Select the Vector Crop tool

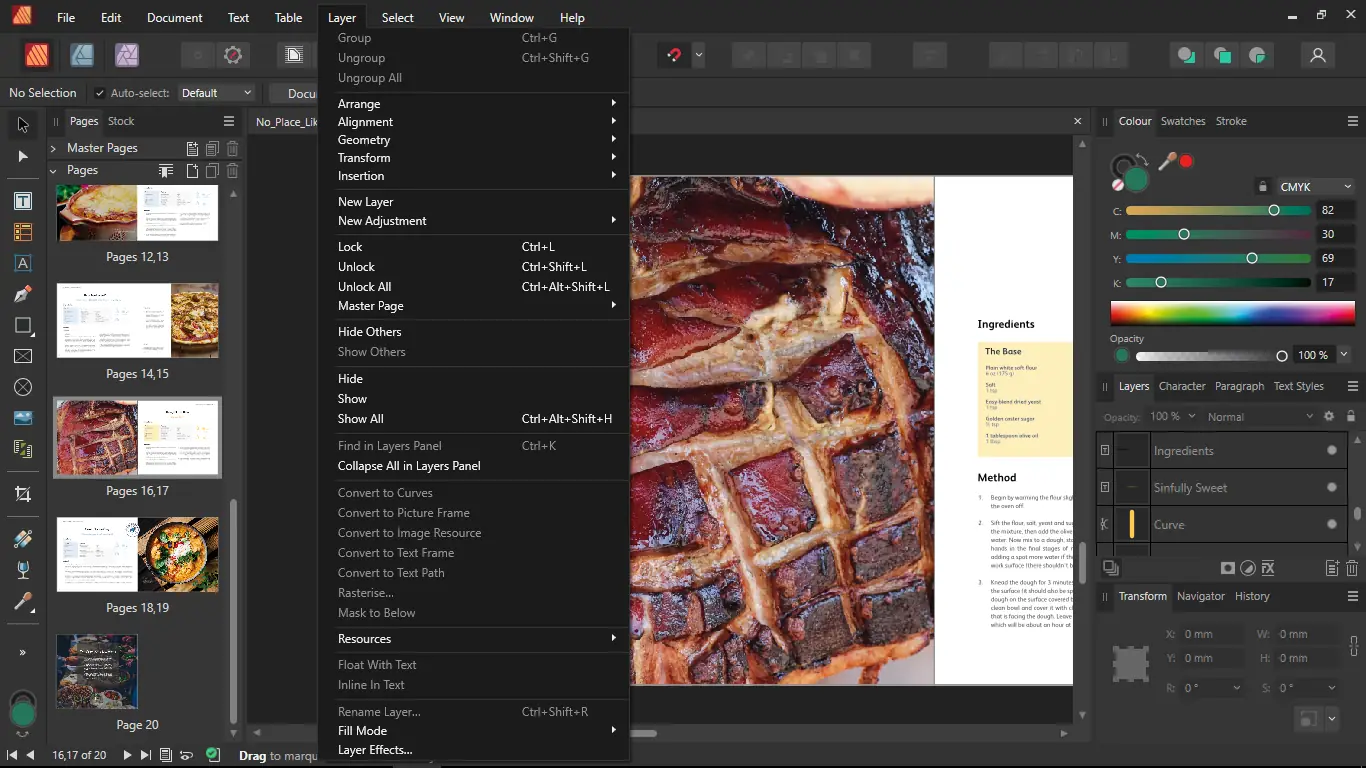pos(22,494)
